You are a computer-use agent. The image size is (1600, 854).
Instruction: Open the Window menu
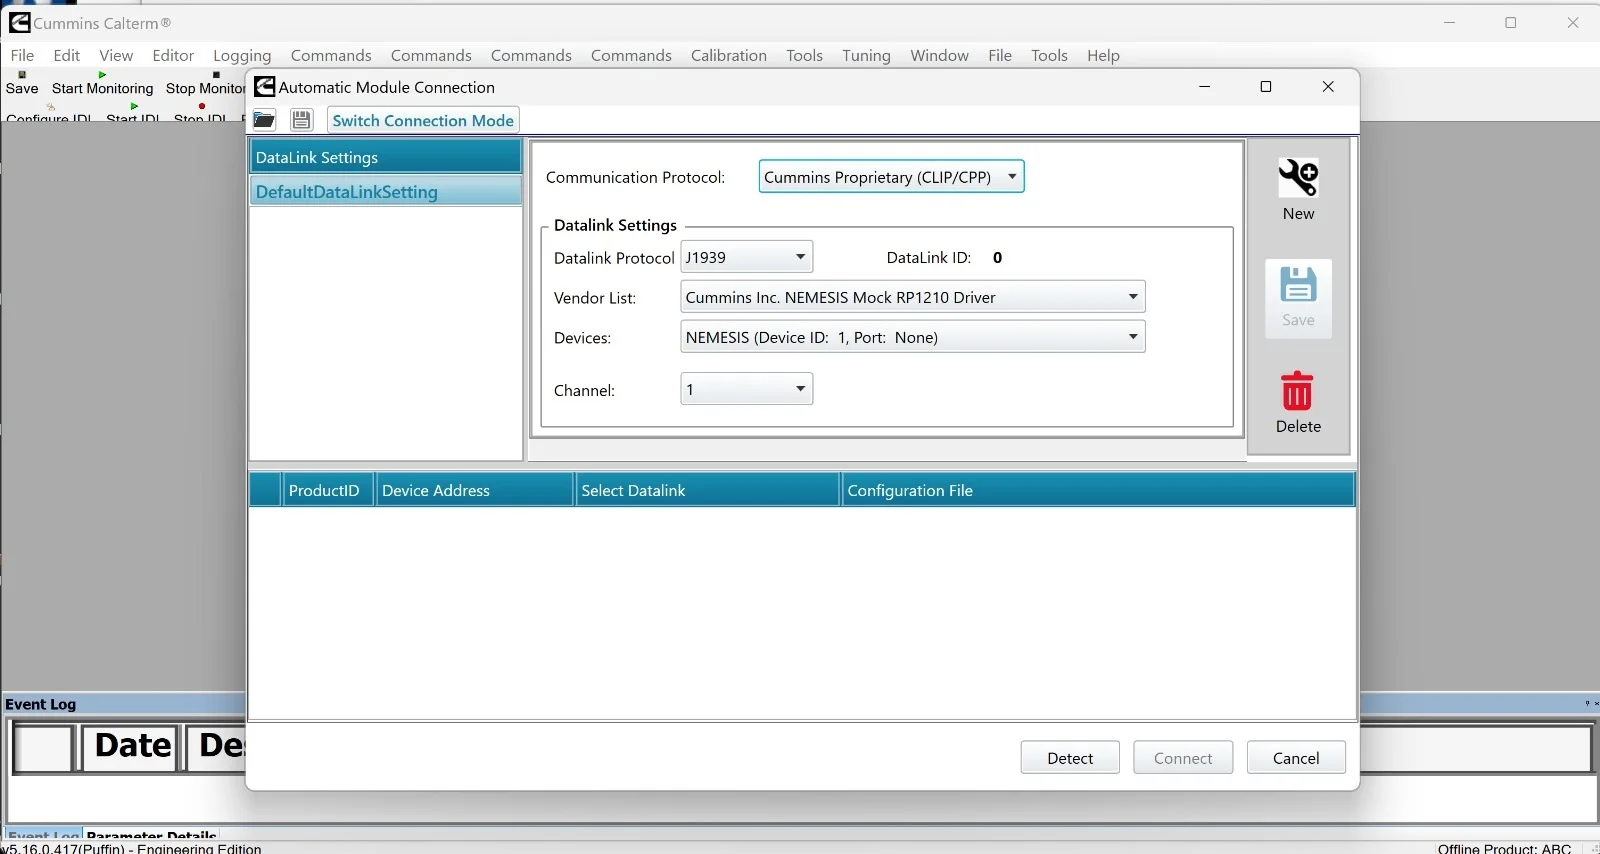(x=939, y=55)
